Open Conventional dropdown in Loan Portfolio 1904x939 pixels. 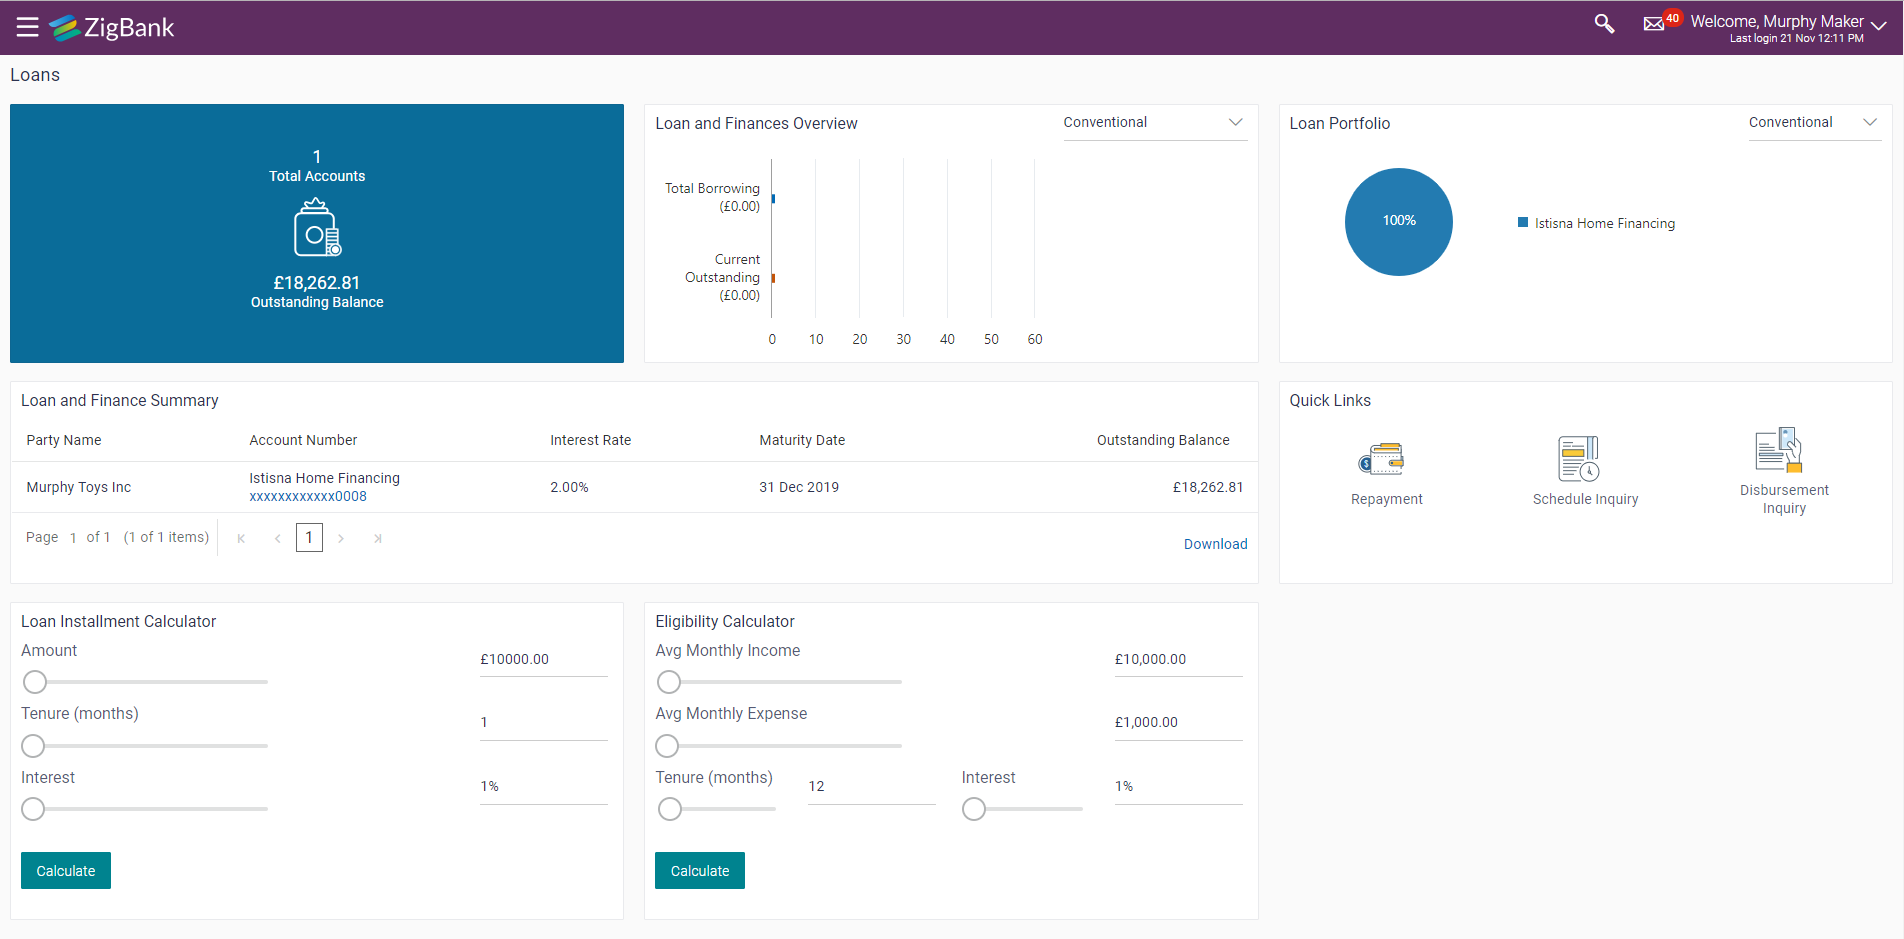click(1814, 123)
